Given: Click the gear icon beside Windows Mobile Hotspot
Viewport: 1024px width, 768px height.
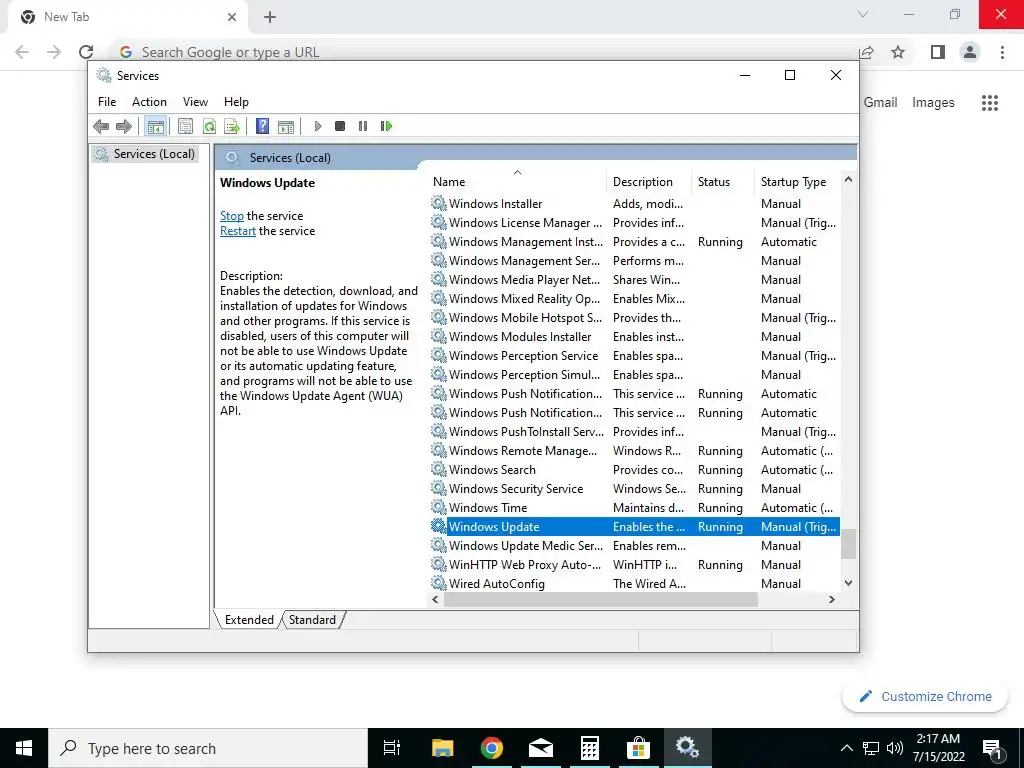Looking at the screenshot, I should coord(439,317).
